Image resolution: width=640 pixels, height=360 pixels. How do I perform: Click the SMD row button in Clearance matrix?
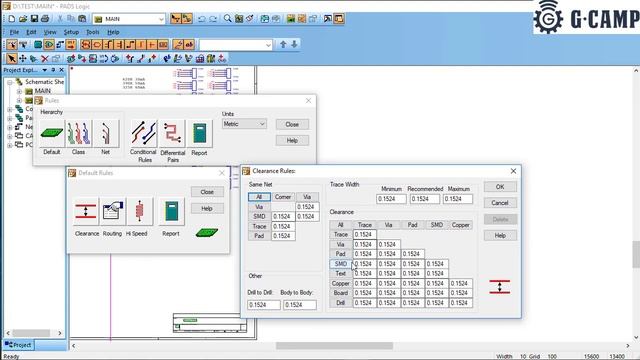tap(340, 264)
